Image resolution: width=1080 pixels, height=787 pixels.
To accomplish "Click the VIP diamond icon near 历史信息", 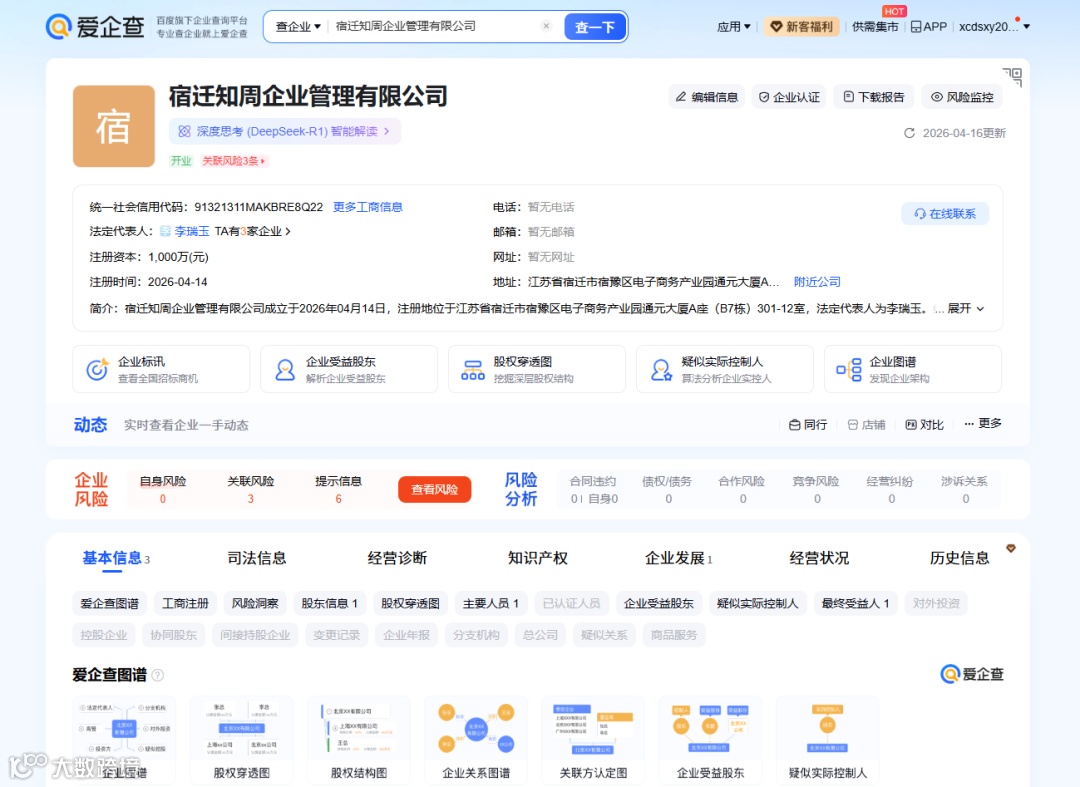I will pyautogui.click(x=1010, y=549).
